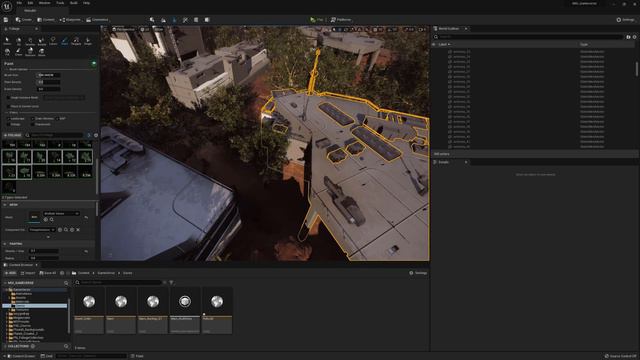640x360 pixels.
Task: Click the Content Browser asset search field
Action: click(118, 282)
